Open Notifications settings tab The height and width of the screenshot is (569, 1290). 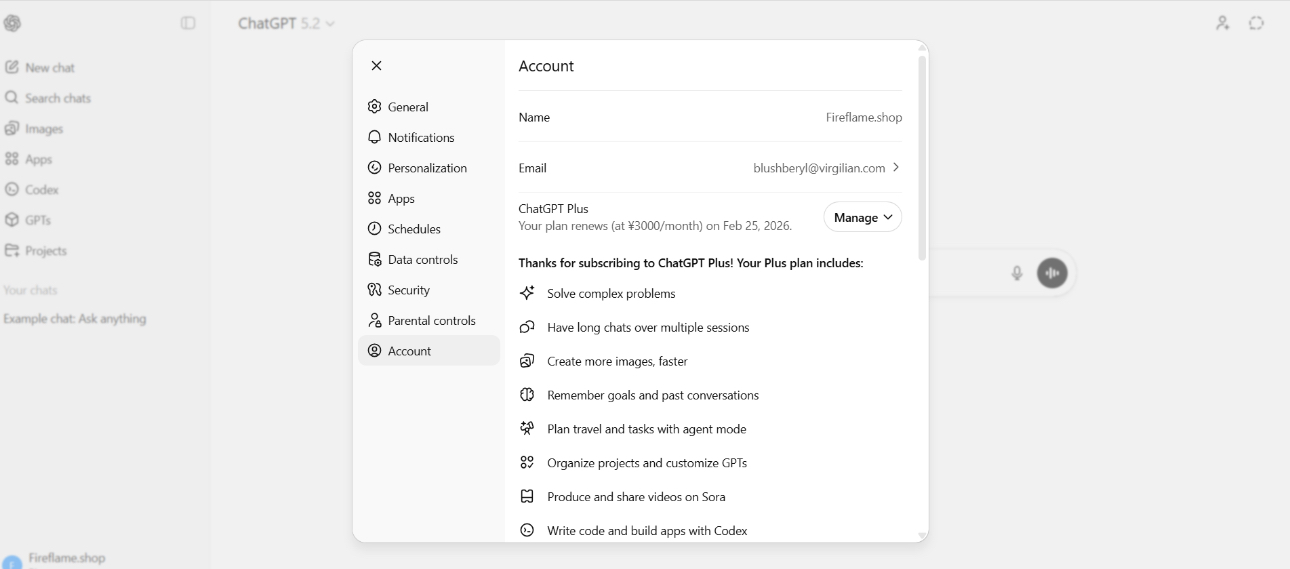(429, 138)
